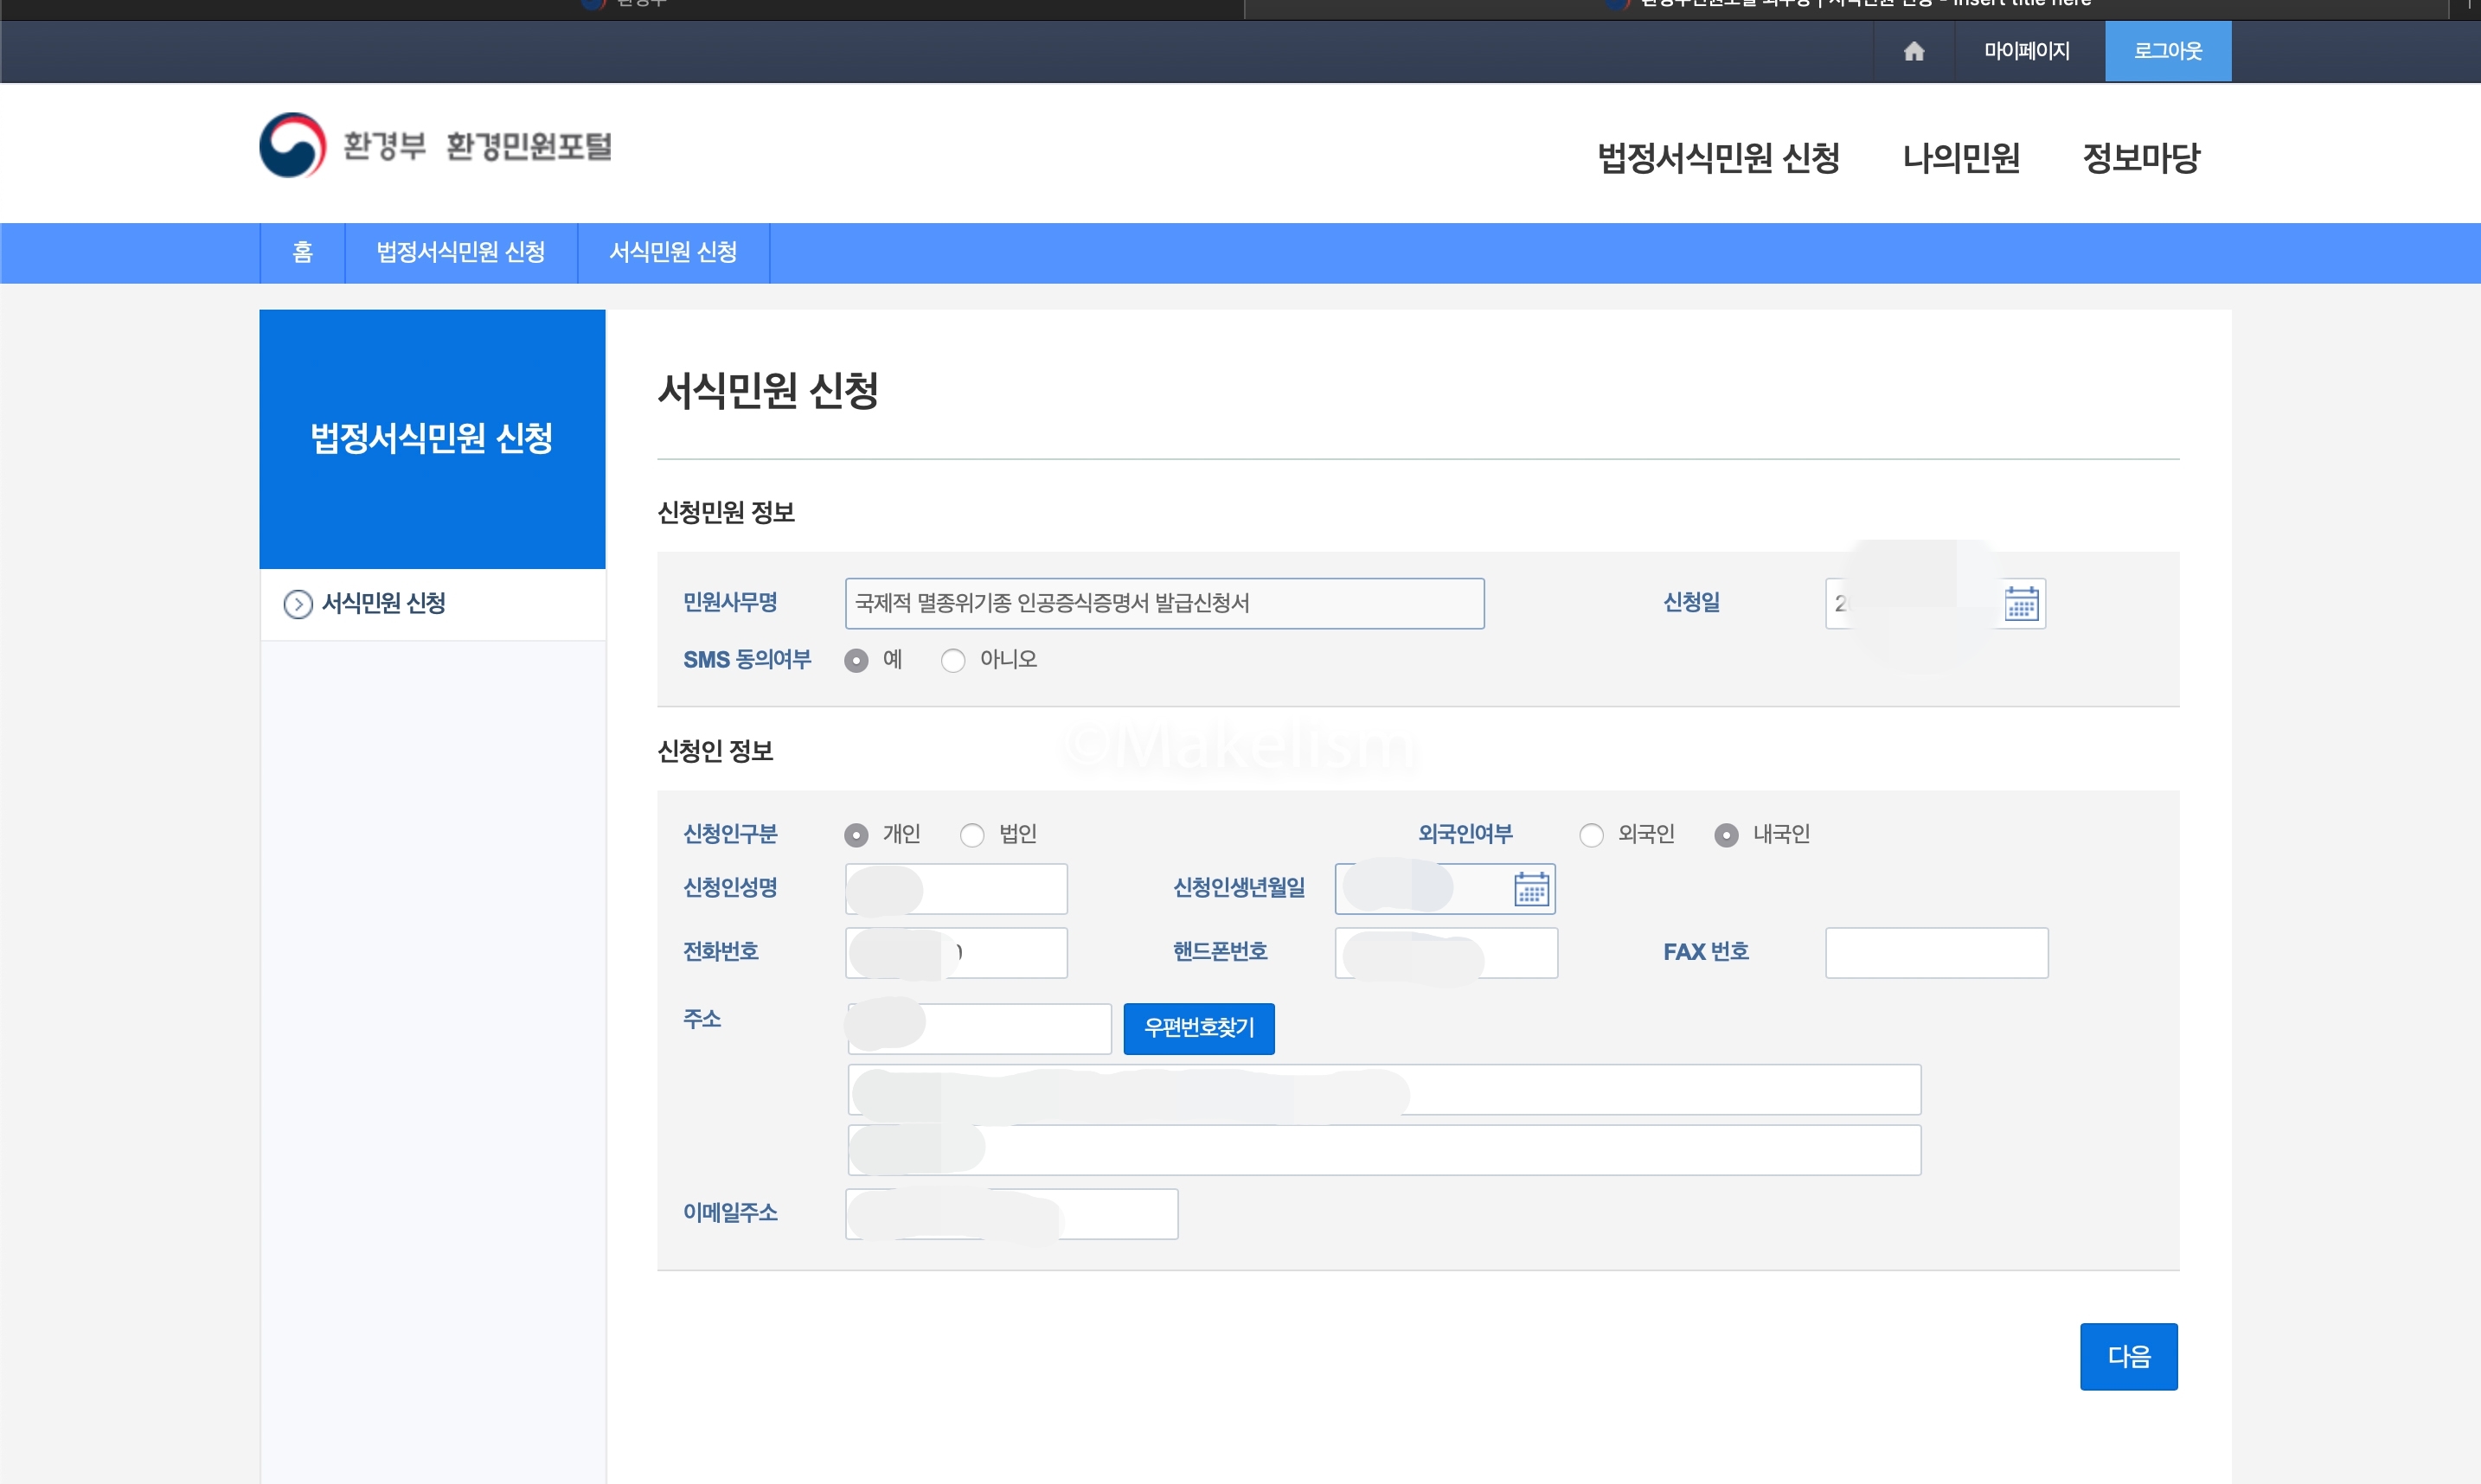2481x1484 pixels.
Task: Click 우편번호찾기 button
Action: tap(1198, 1028)
